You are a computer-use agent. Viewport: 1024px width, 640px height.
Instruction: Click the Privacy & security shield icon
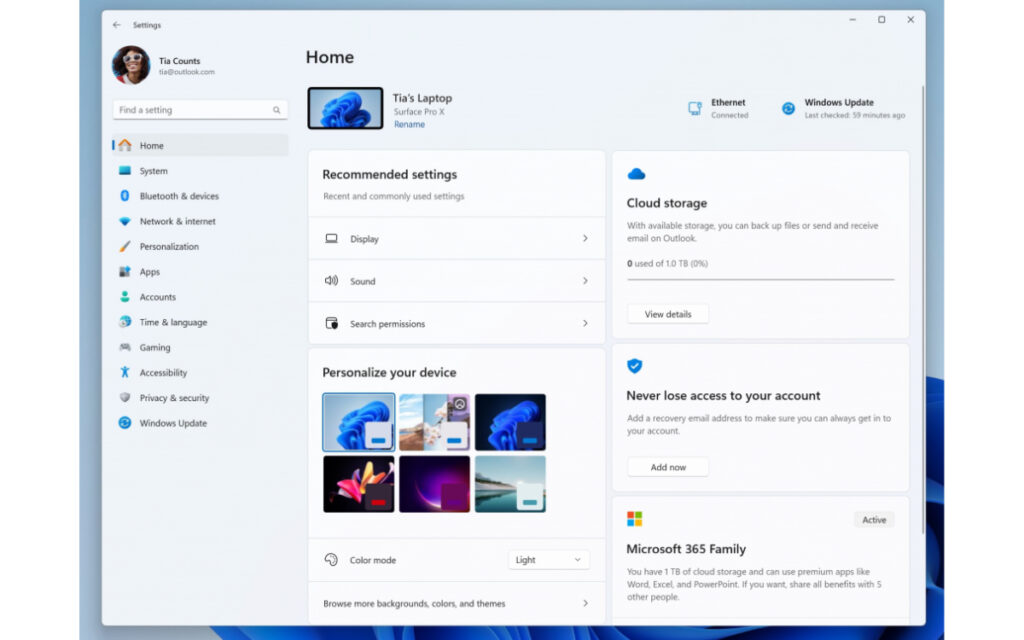coord(125,398)
